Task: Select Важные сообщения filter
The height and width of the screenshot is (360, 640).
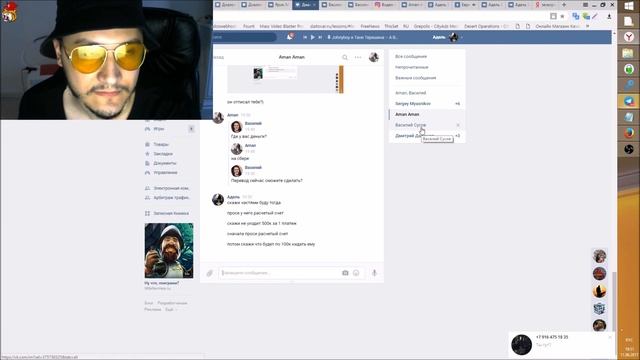Action: (x=416, y=78)
